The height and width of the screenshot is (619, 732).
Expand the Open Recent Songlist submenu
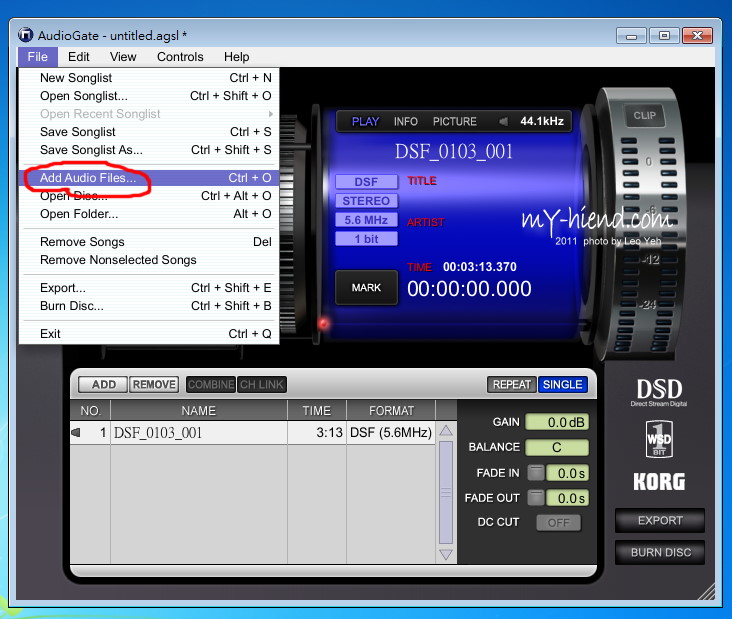[x=149, y=114]
